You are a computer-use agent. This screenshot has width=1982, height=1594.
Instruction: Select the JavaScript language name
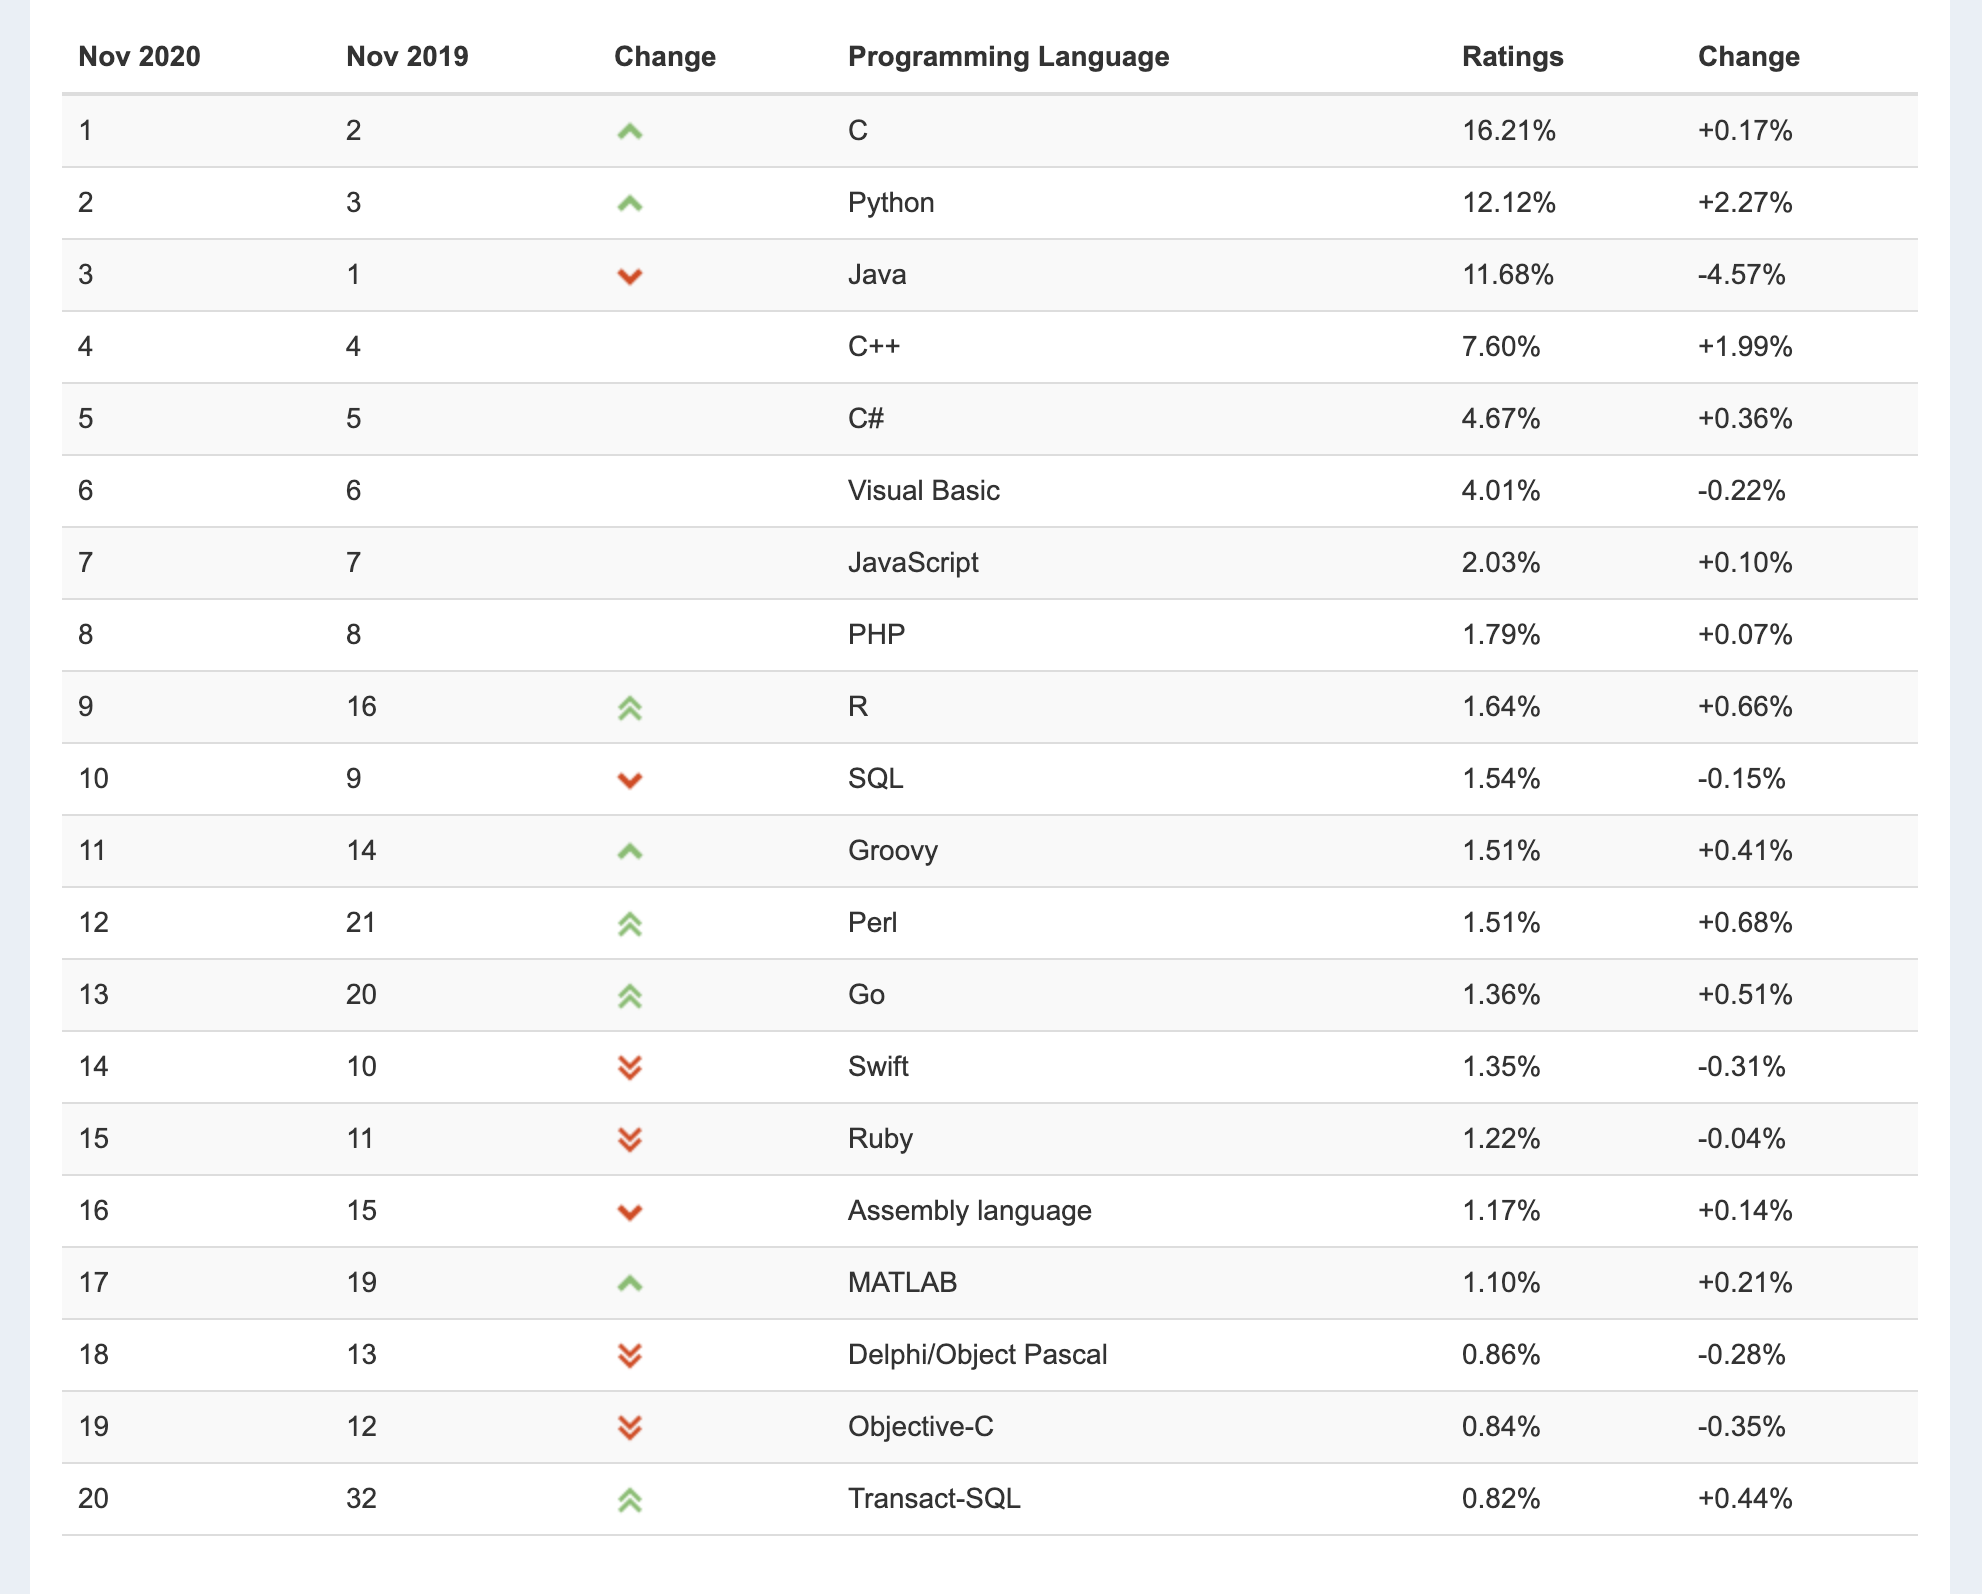912,562
